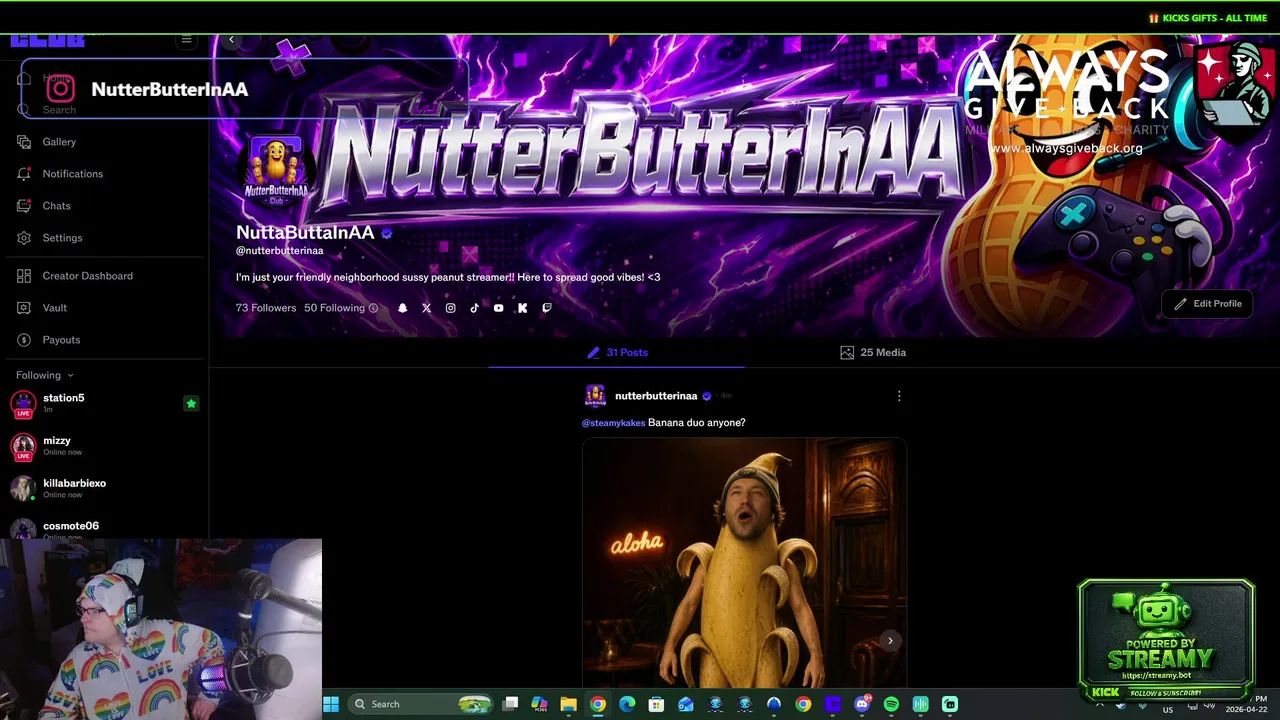Viewport: 1280px width, 720px height.
Task: Collapse the Following list in the sidebar
Action: (45, 375)
